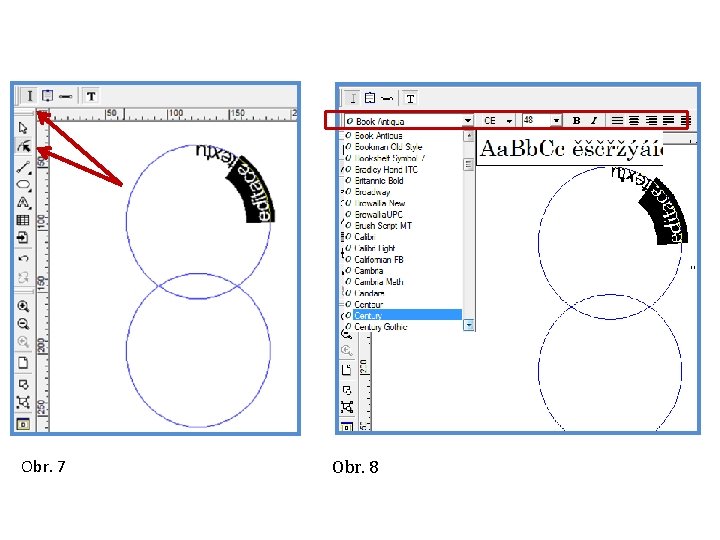Align text right in Obr. 8

pyautogui.click(x=651, y=120)
